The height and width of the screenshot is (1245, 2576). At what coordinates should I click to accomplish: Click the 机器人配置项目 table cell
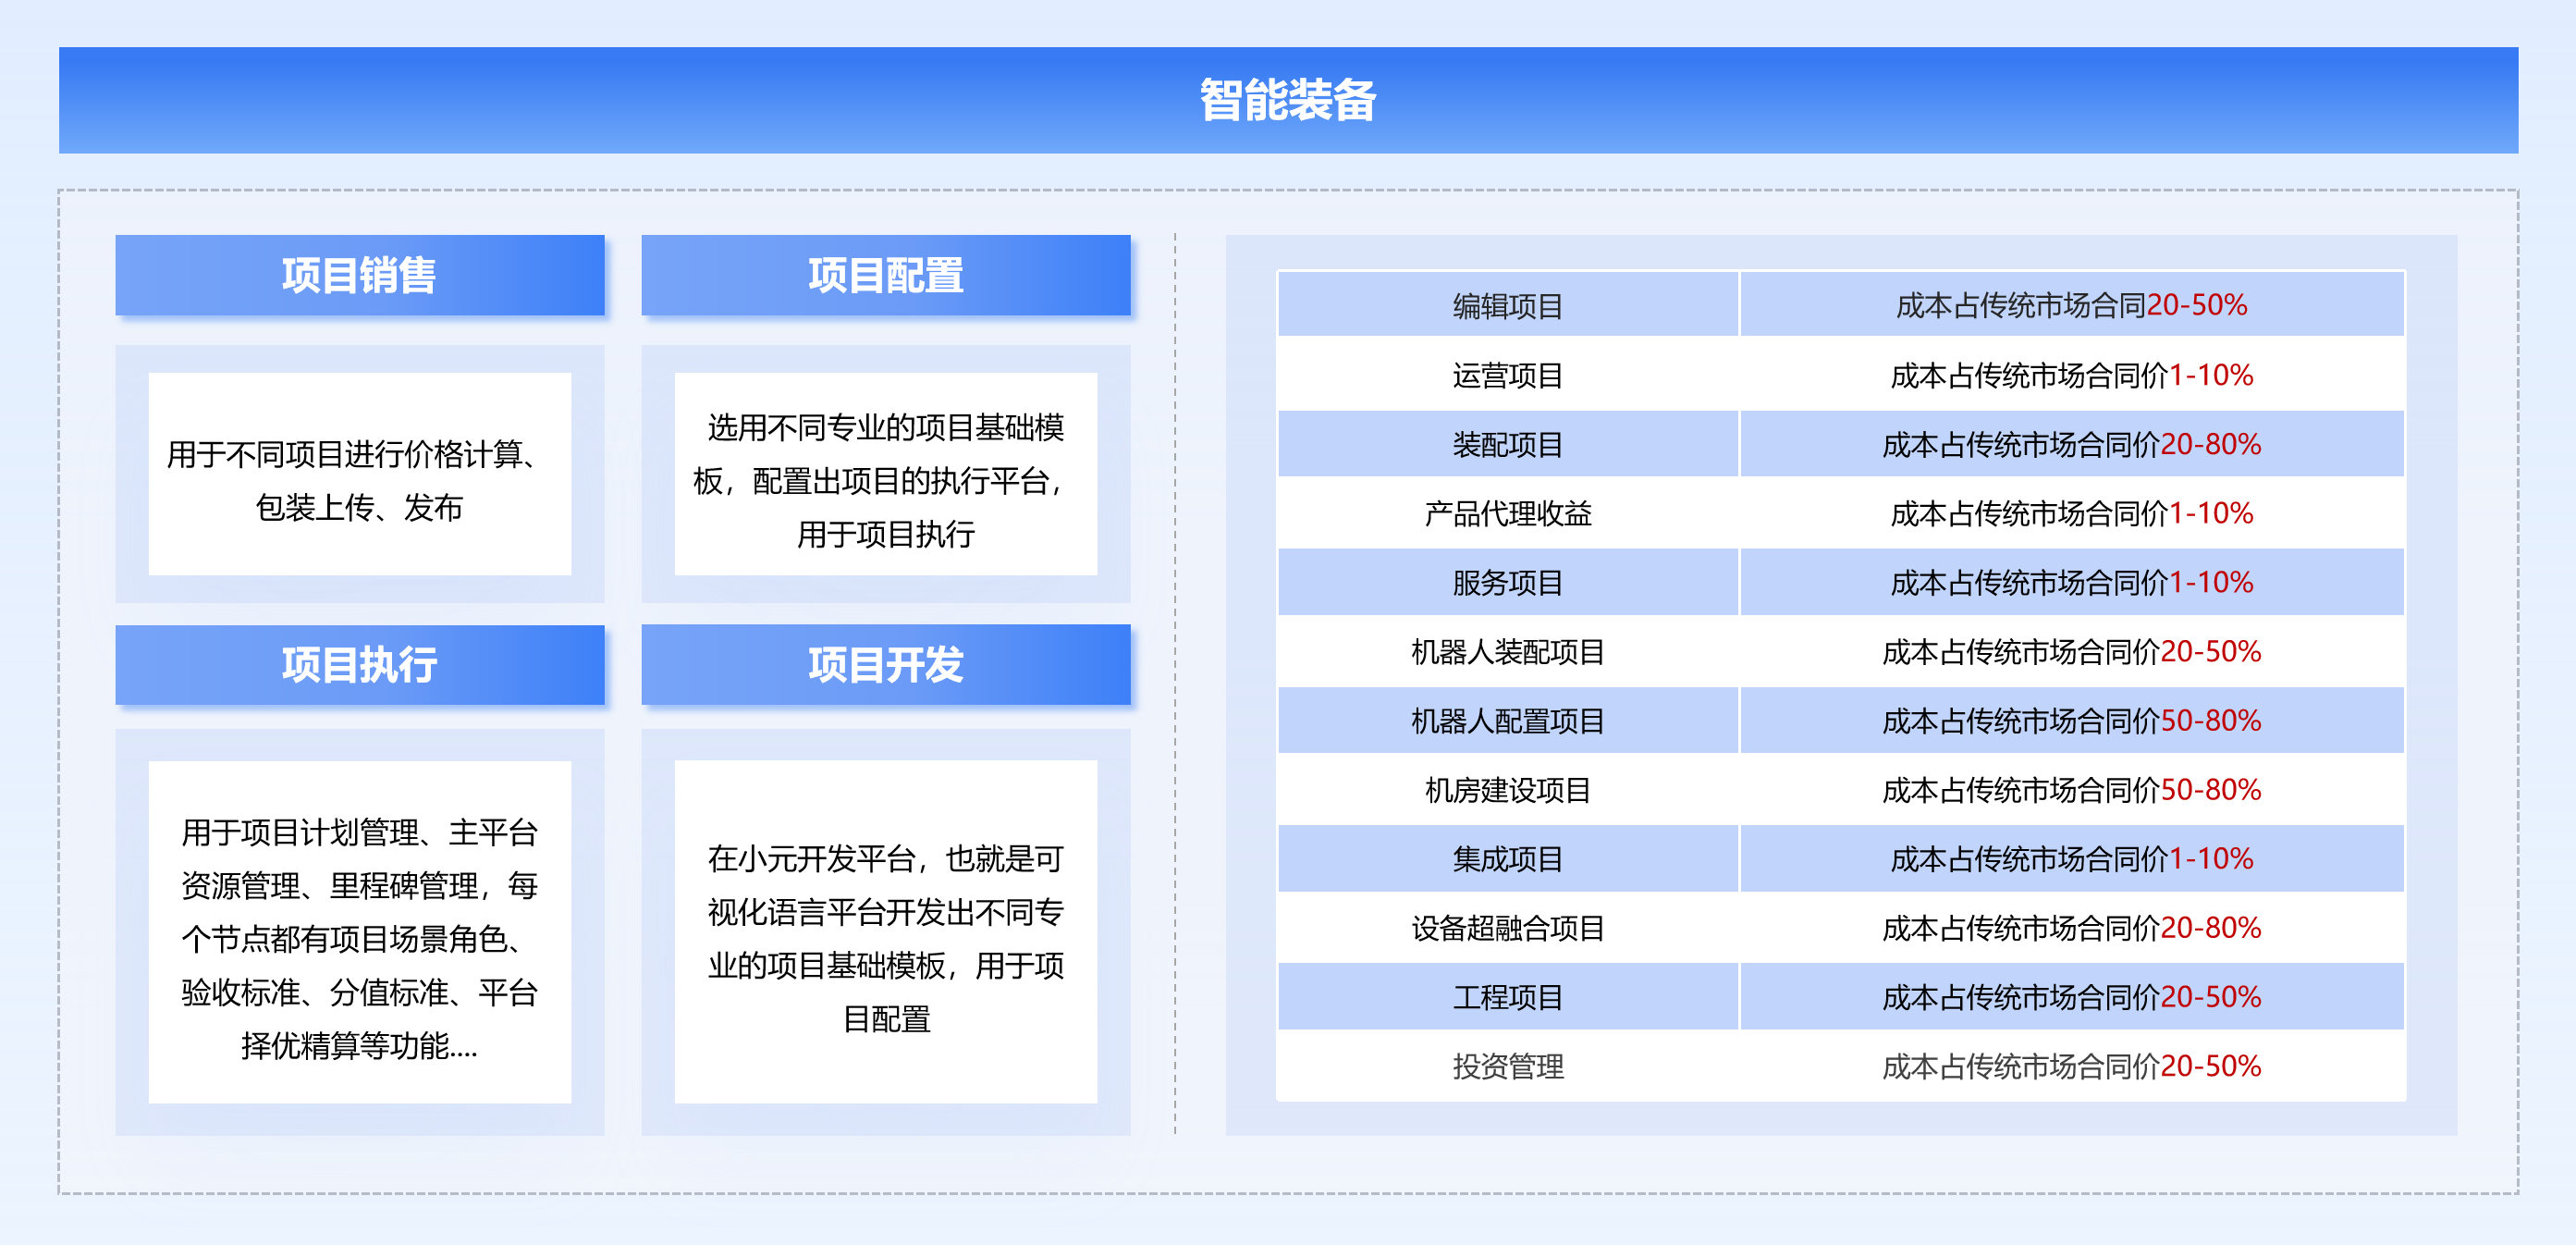click(x=1508, y=720)
